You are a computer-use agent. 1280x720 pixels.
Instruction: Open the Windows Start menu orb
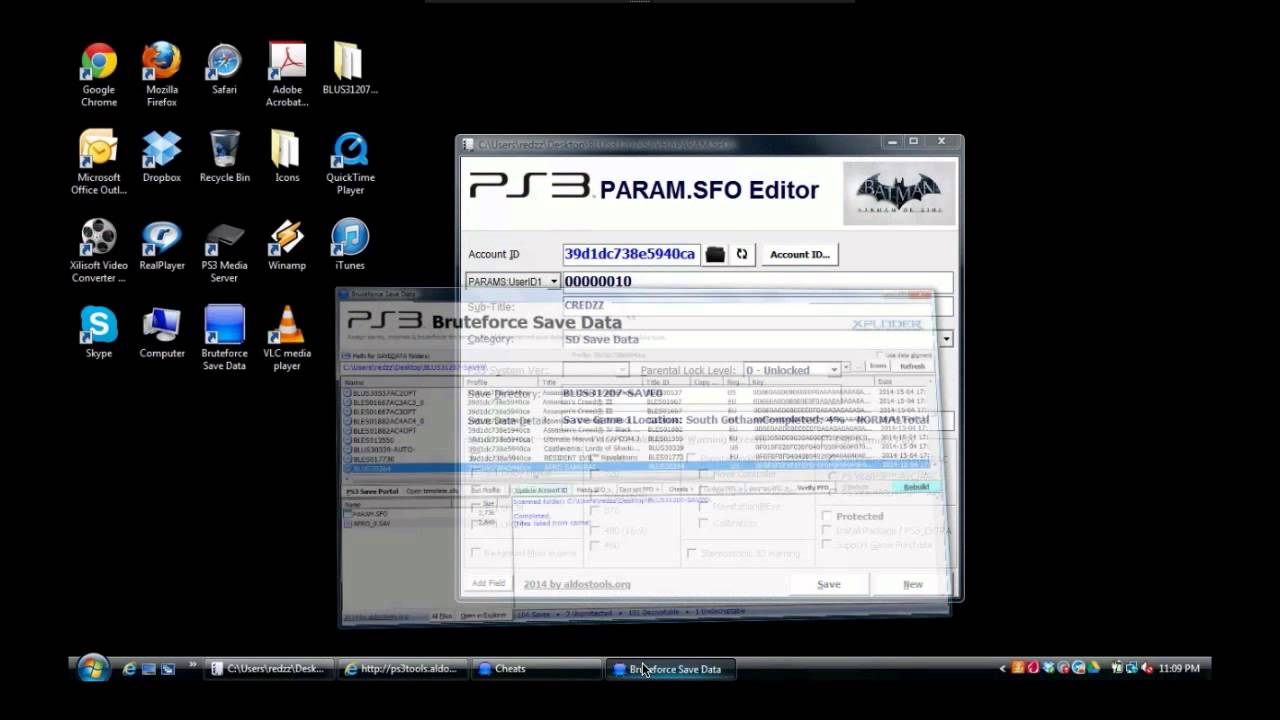[x=93, y=668]
